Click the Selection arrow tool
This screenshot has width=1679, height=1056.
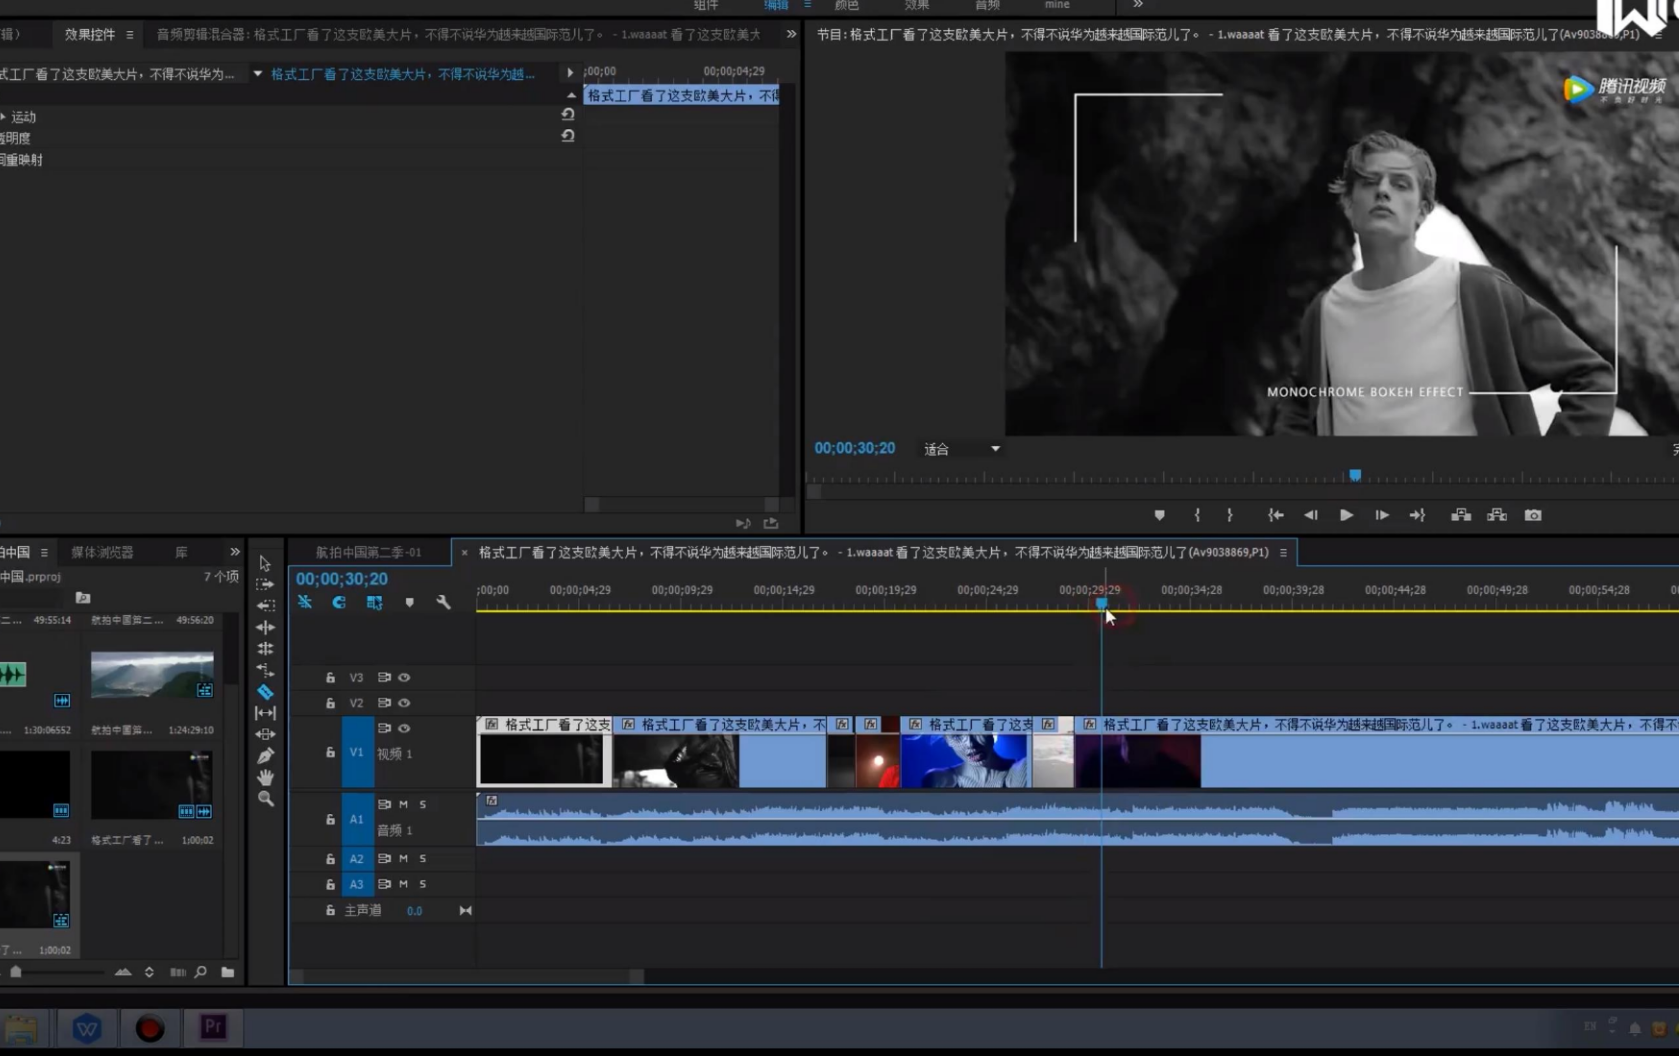tap(265, 564)
